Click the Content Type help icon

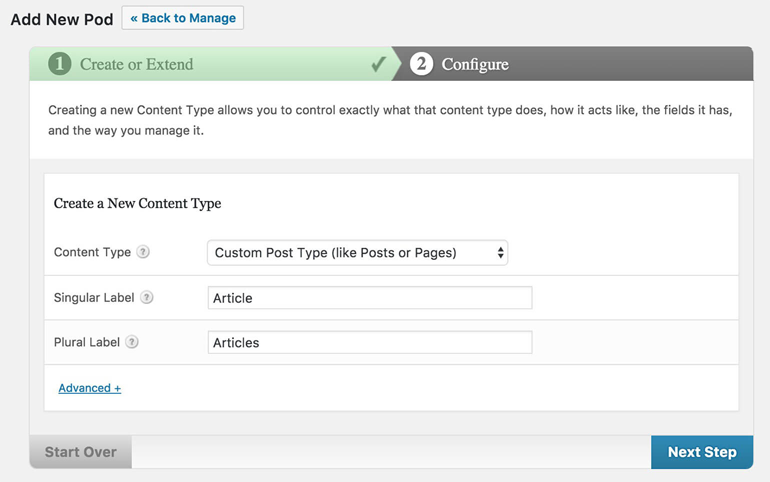pyautogui.click(x=143, y=252)
